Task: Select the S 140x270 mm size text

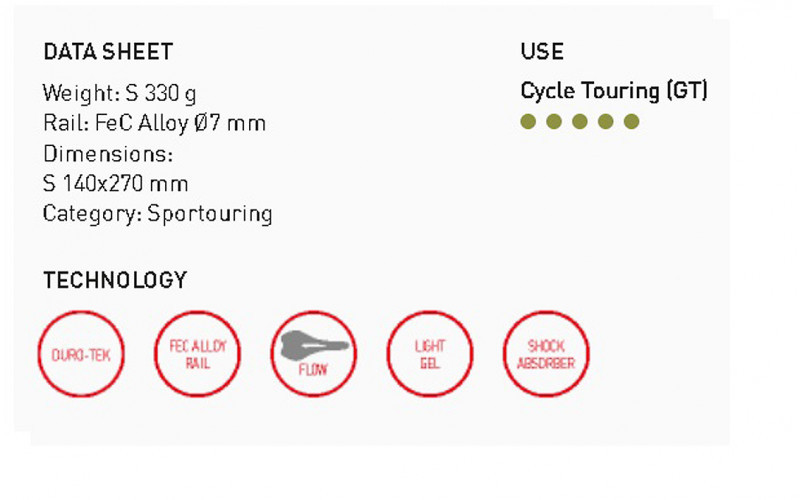Action: [115, 184]
